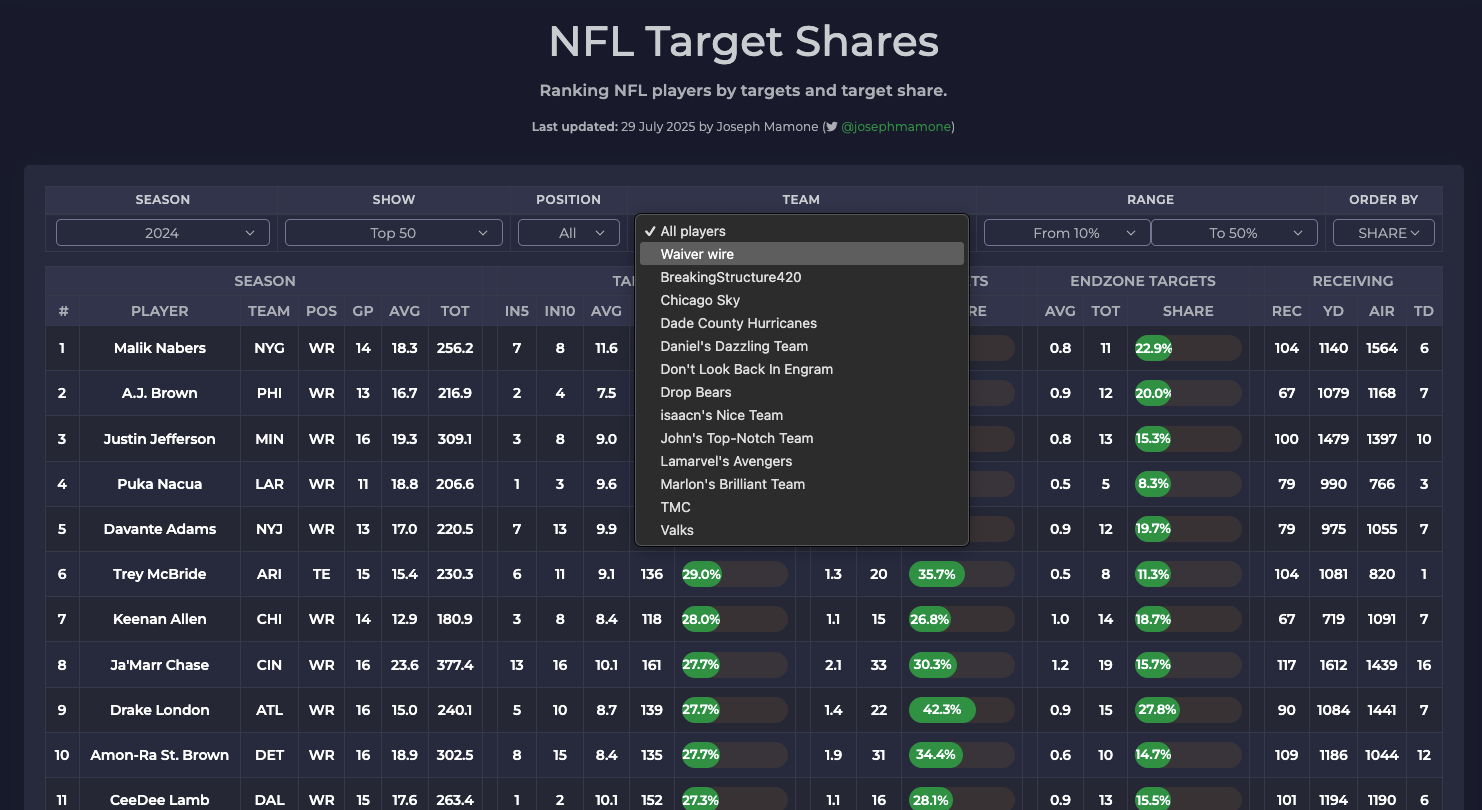
Task: Click player name Drake London
Action: pyautogui.click(x=160, y=710)
